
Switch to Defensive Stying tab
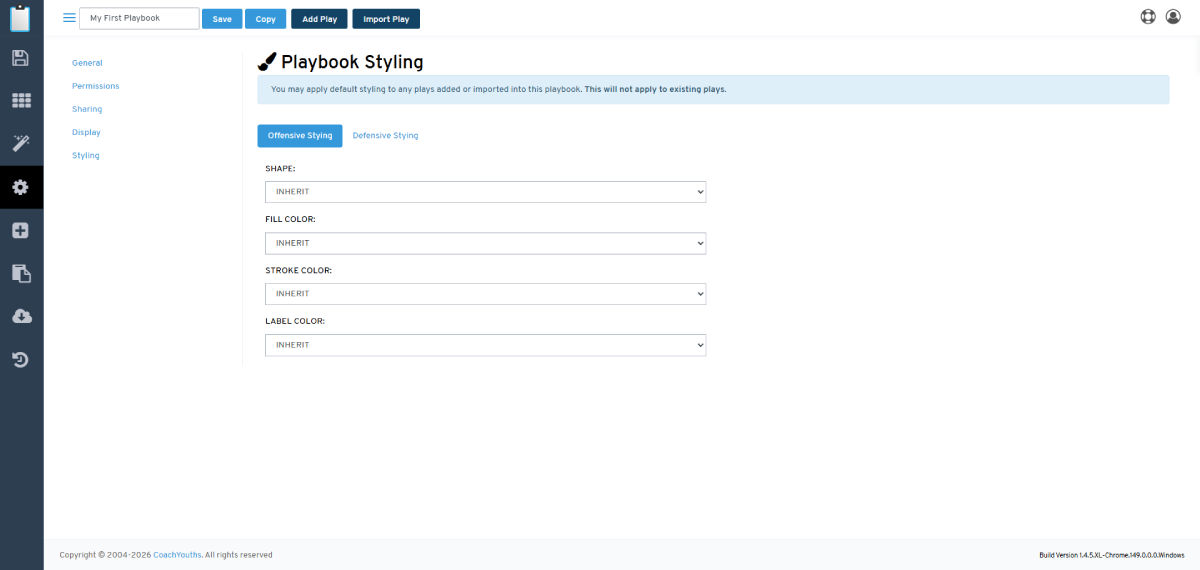tap(385, 135)
